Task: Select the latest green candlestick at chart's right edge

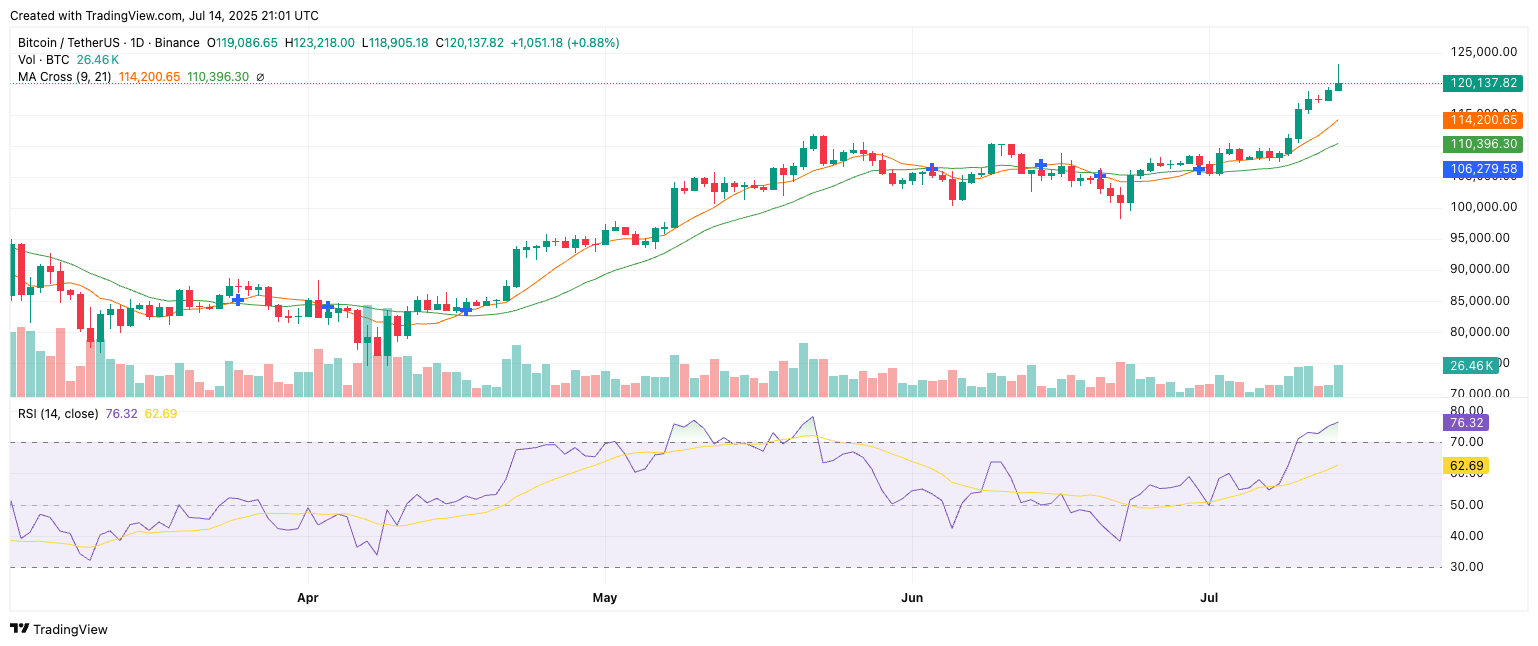Action: click(x=1338, y=85)
